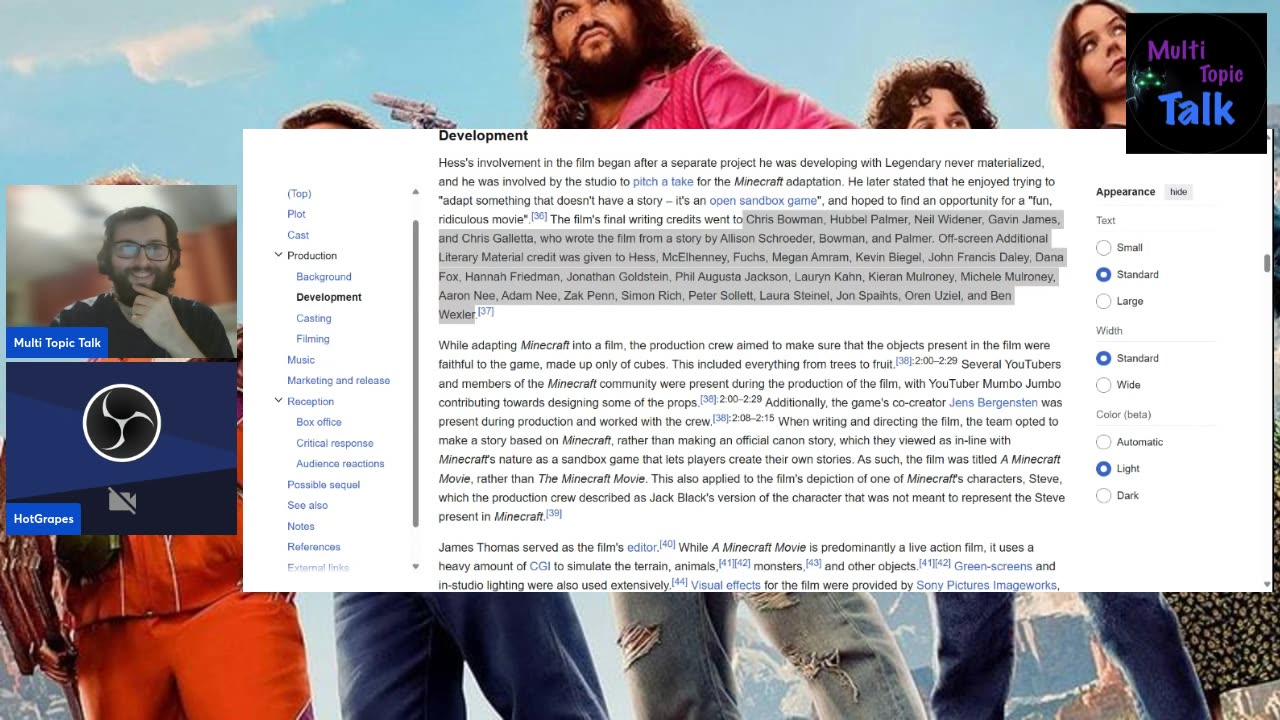Collapse the Reception section in contents
The image size is (1280, 720).
(x=279, y=401)
